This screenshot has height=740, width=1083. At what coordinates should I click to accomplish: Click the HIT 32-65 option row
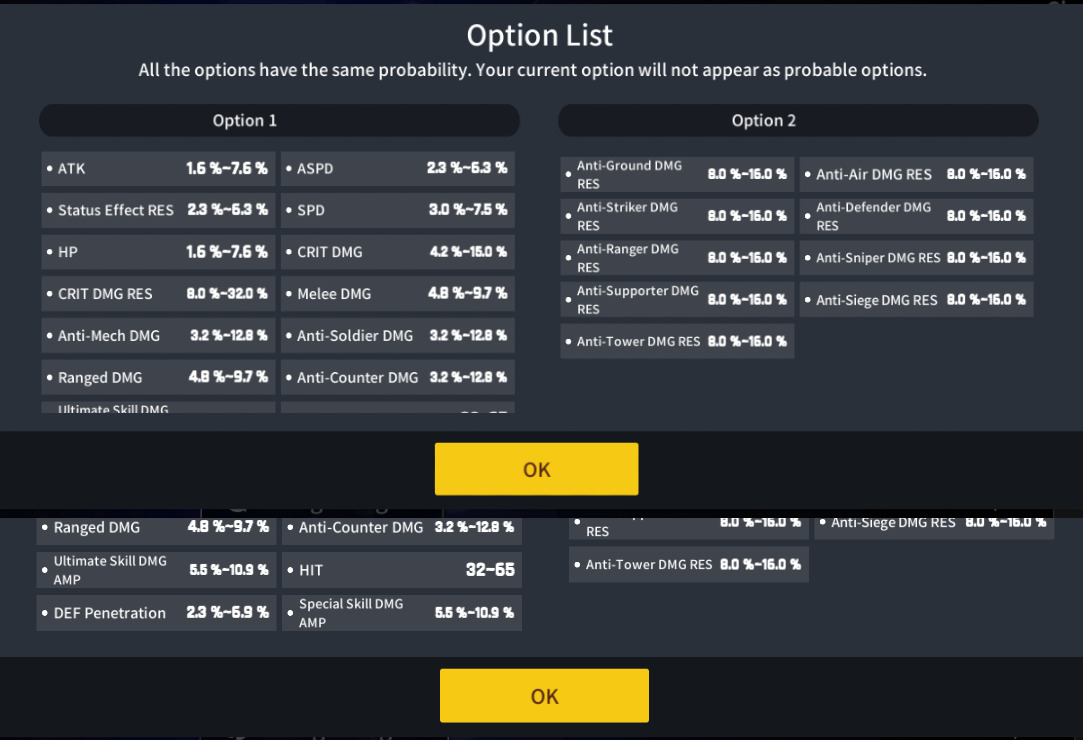click(402, 570)
